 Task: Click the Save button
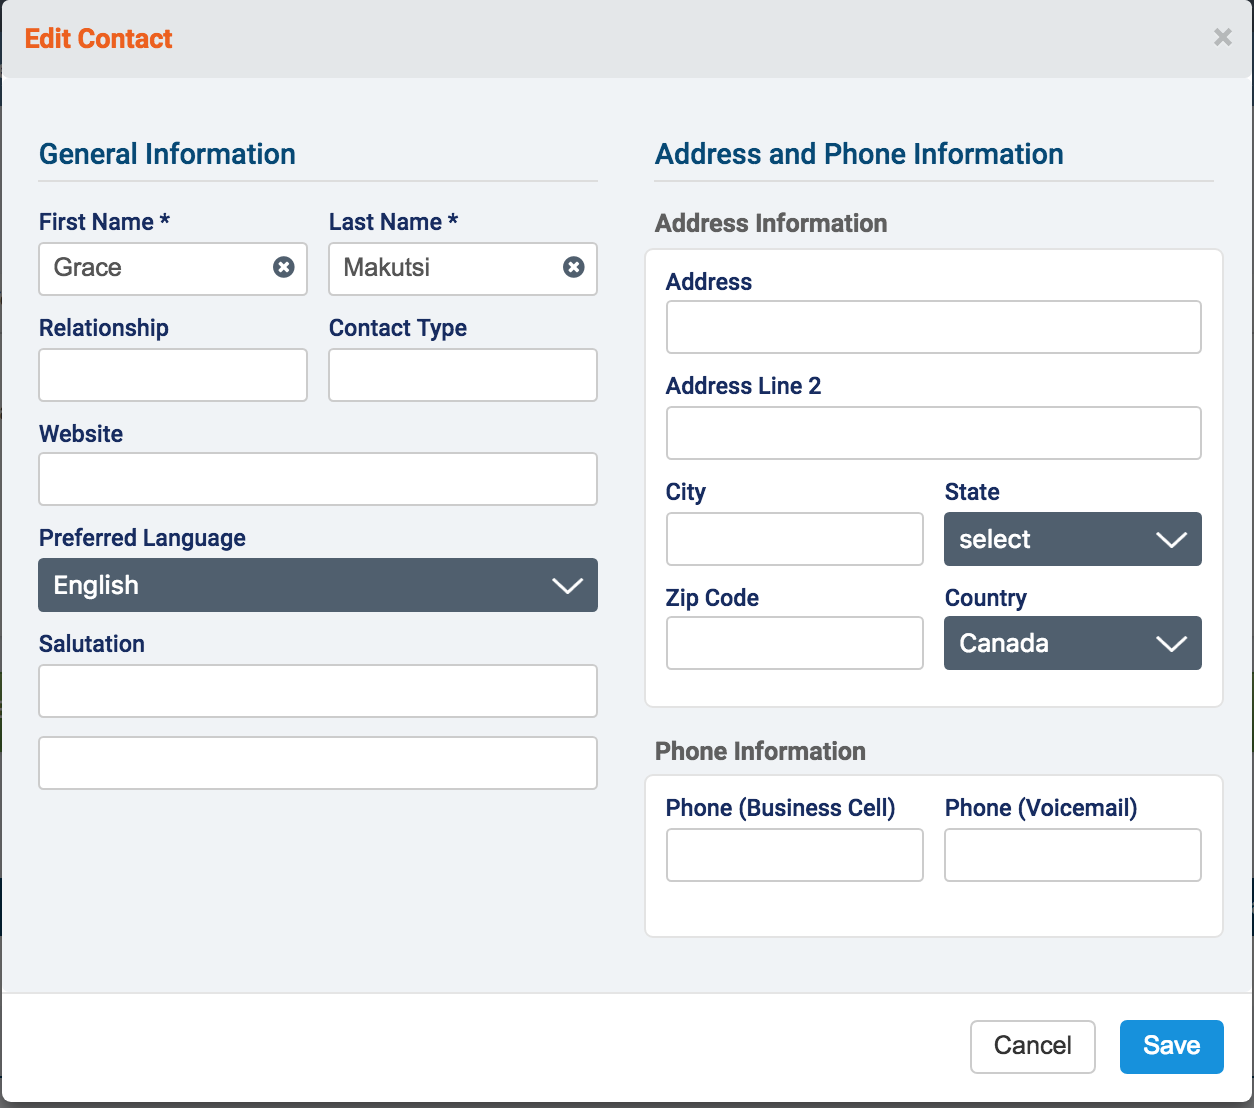point(1170,1046)
